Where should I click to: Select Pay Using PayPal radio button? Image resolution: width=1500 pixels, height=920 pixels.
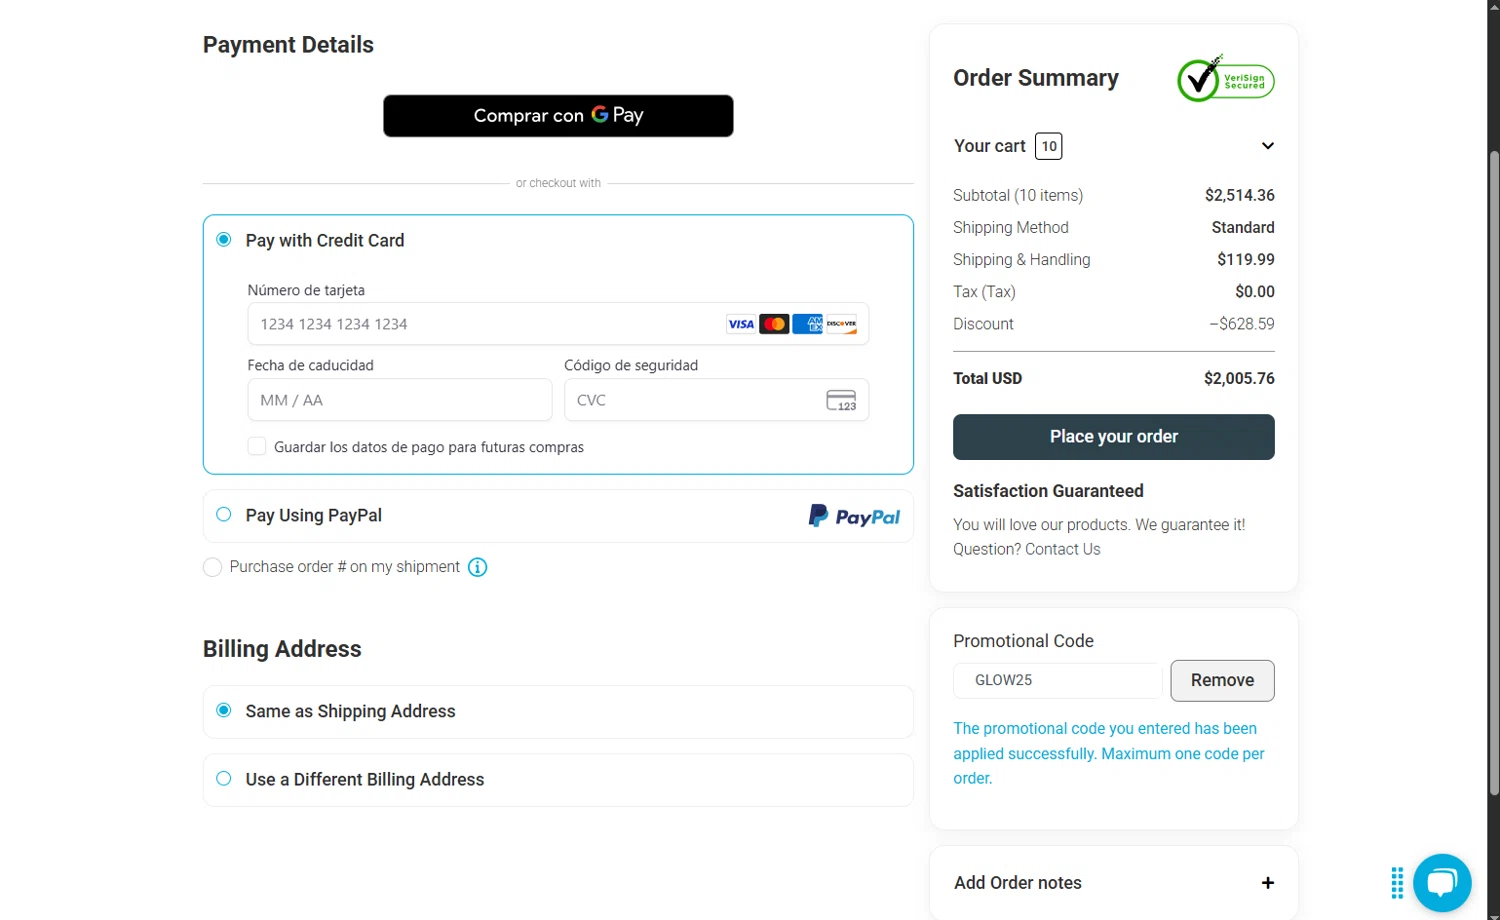(x=224, y=515)
